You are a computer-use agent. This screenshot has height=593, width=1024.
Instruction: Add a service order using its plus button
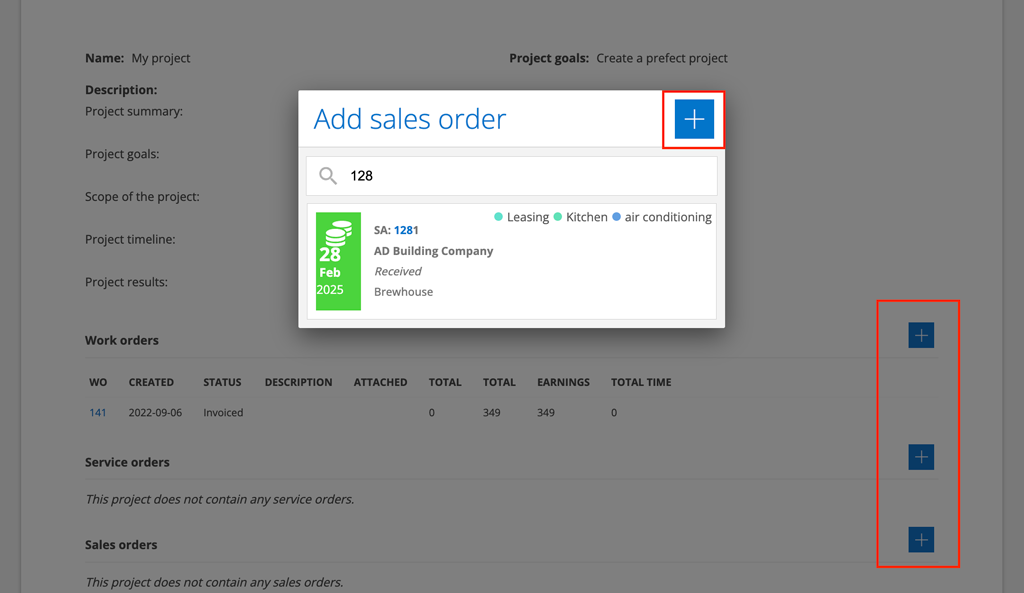(921, 457)
